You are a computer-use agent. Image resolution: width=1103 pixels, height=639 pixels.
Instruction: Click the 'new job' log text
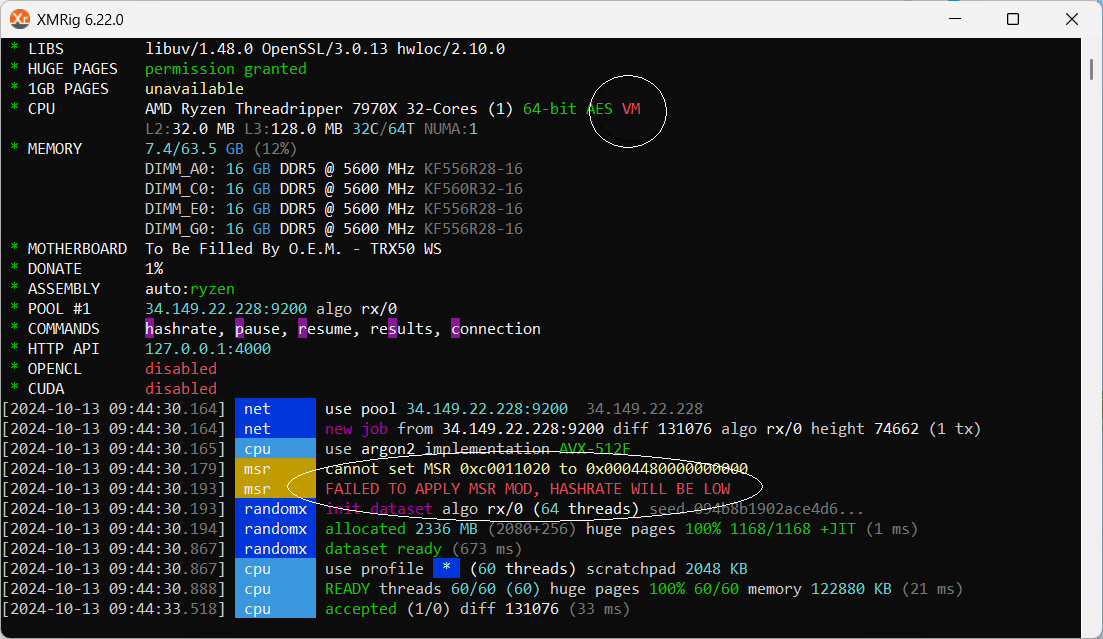point(356,429)
